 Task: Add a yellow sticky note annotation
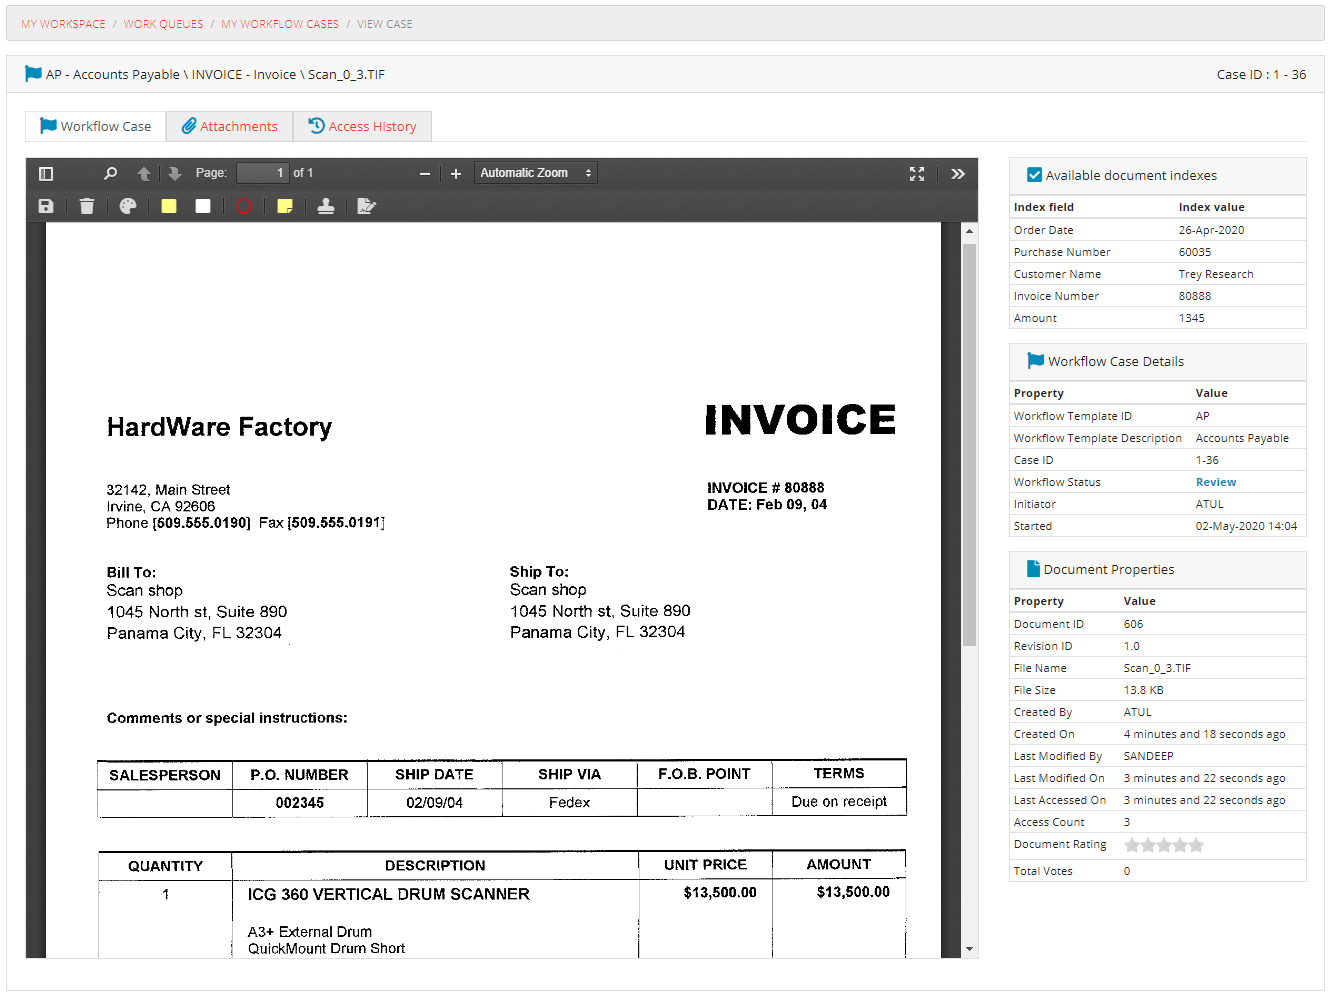285,206
